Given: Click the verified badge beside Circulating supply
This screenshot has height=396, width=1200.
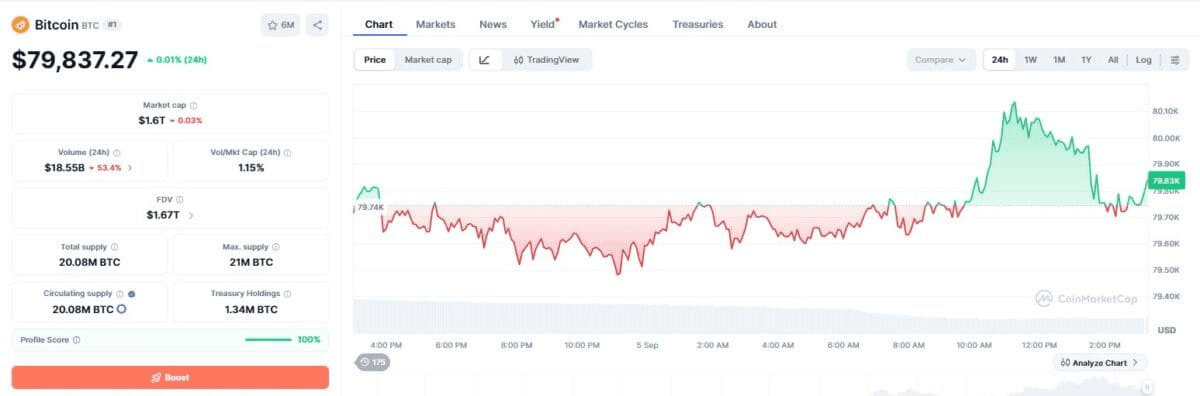Looking at the screenshot, I should point(131,294).
